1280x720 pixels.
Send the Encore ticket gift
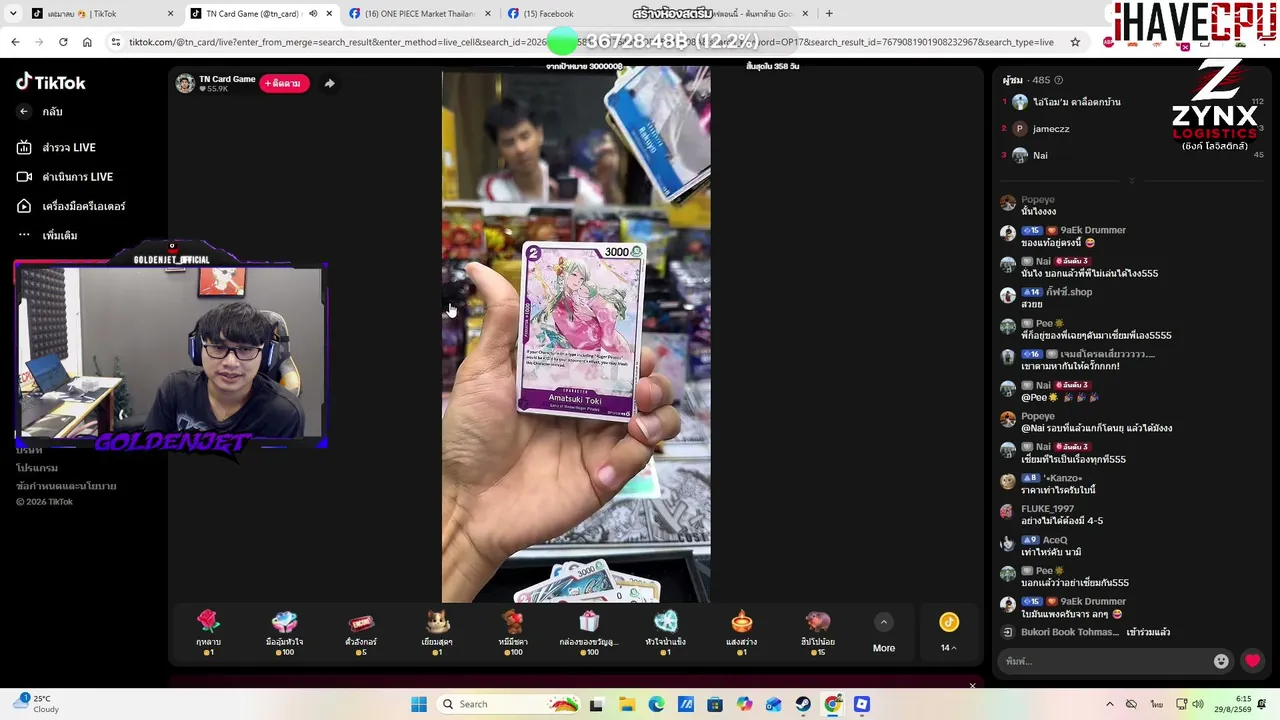[x=361, y=632]
